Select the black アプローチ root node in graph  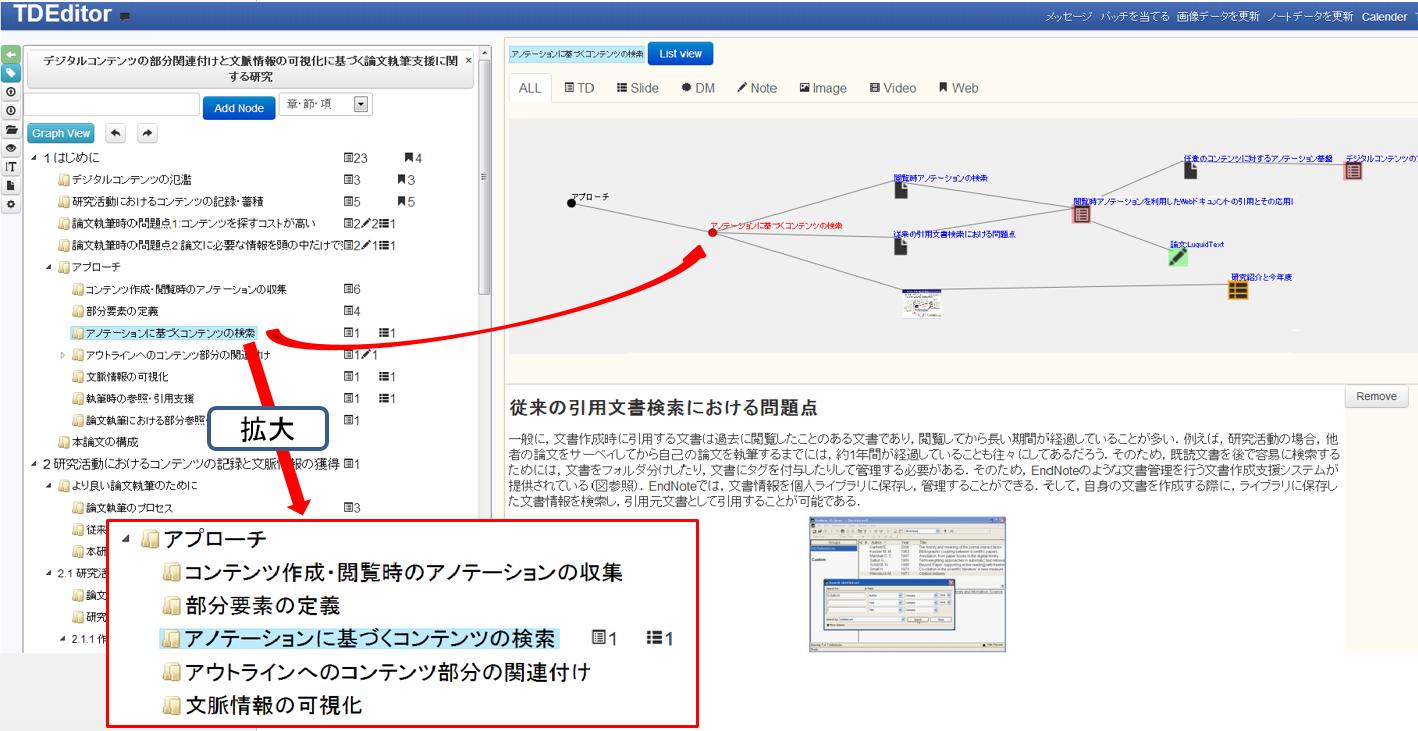click(x=571, y=203)
